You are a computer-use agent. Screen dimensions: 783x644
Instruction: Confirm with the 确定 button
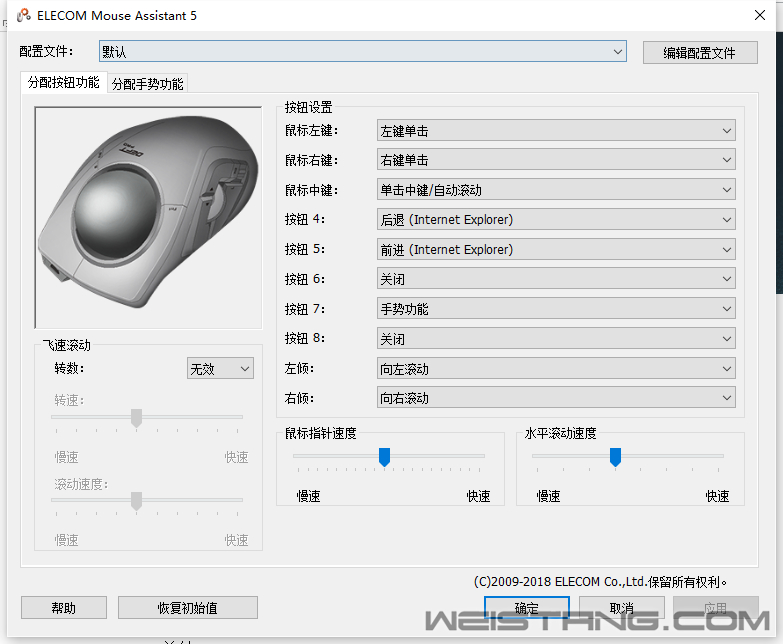pyautogui.click(x=527, y=608)
